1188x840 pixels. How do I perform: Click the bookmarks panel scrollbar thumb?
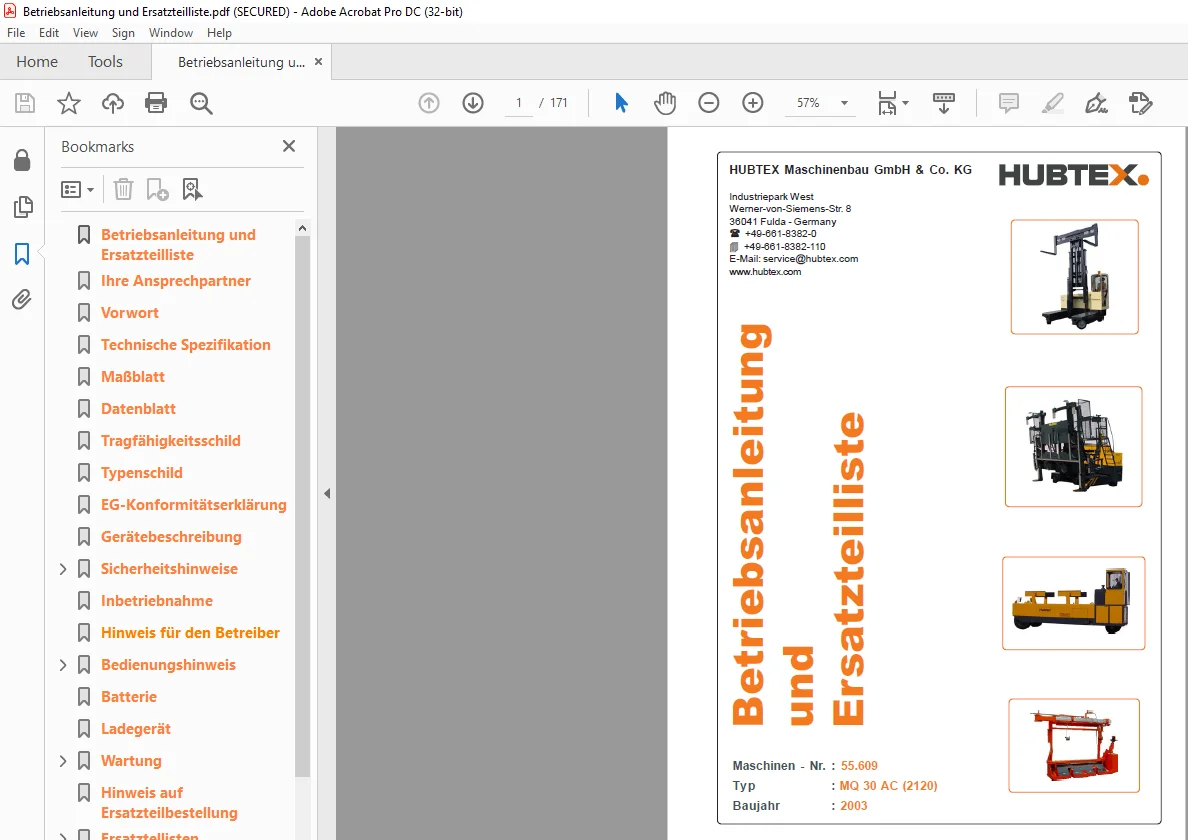point(302,506)
